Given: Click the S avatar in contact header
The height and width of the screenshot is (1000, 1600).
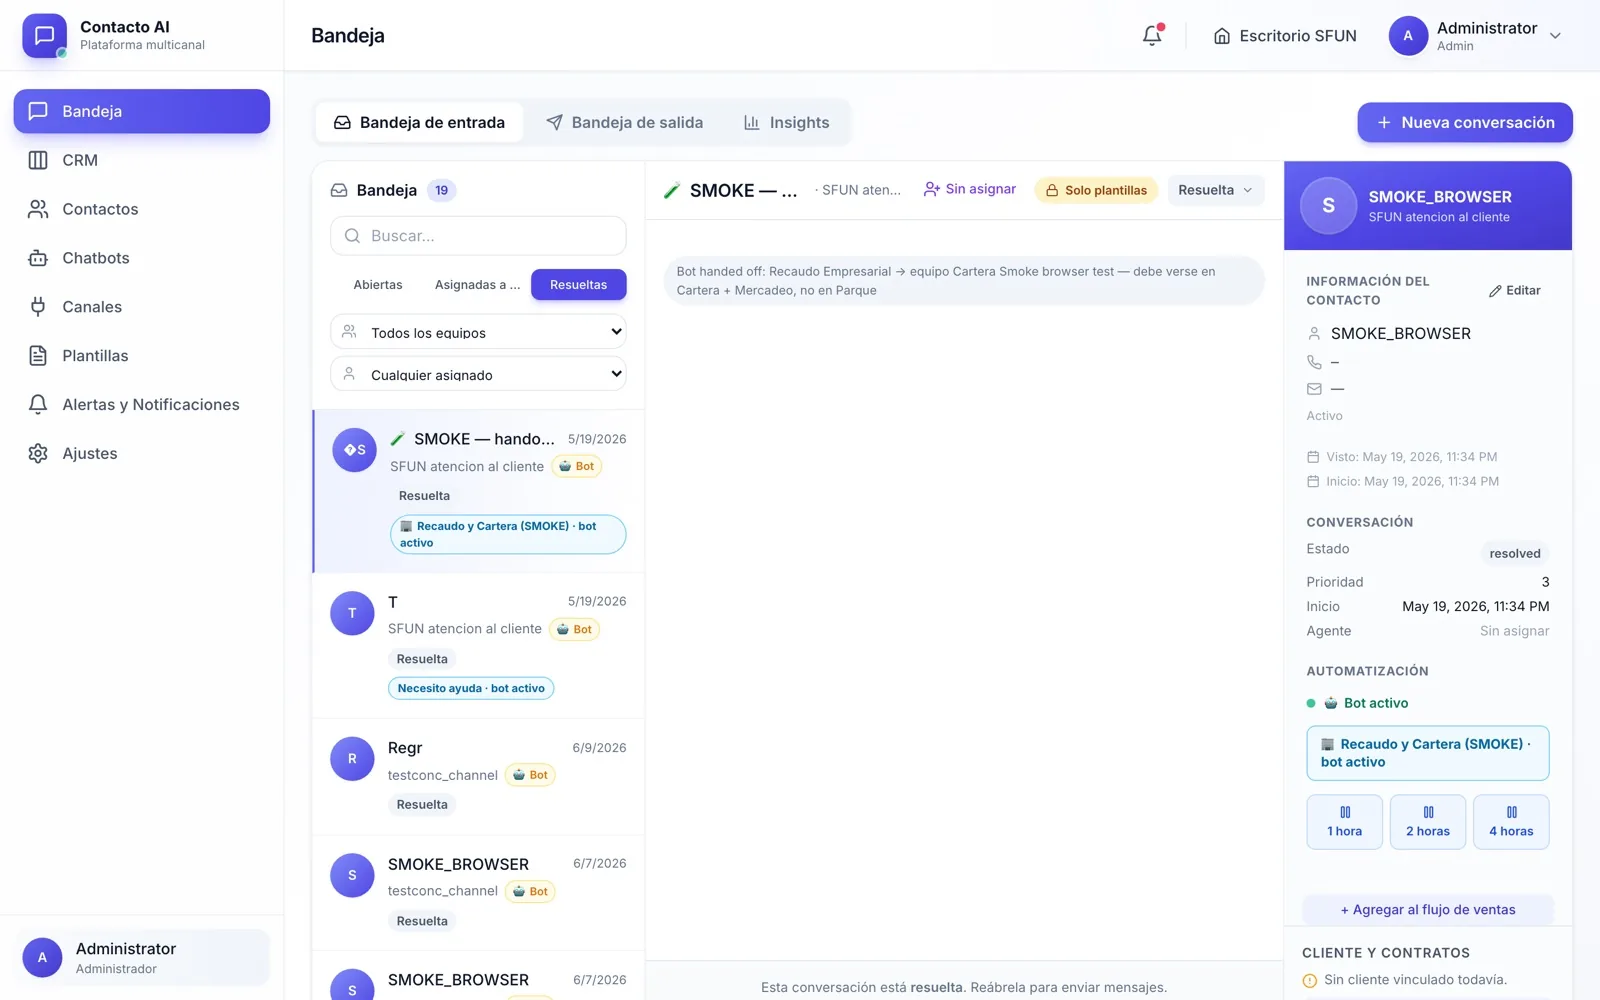Looking at the screenshot, I should click(1328, 205).
